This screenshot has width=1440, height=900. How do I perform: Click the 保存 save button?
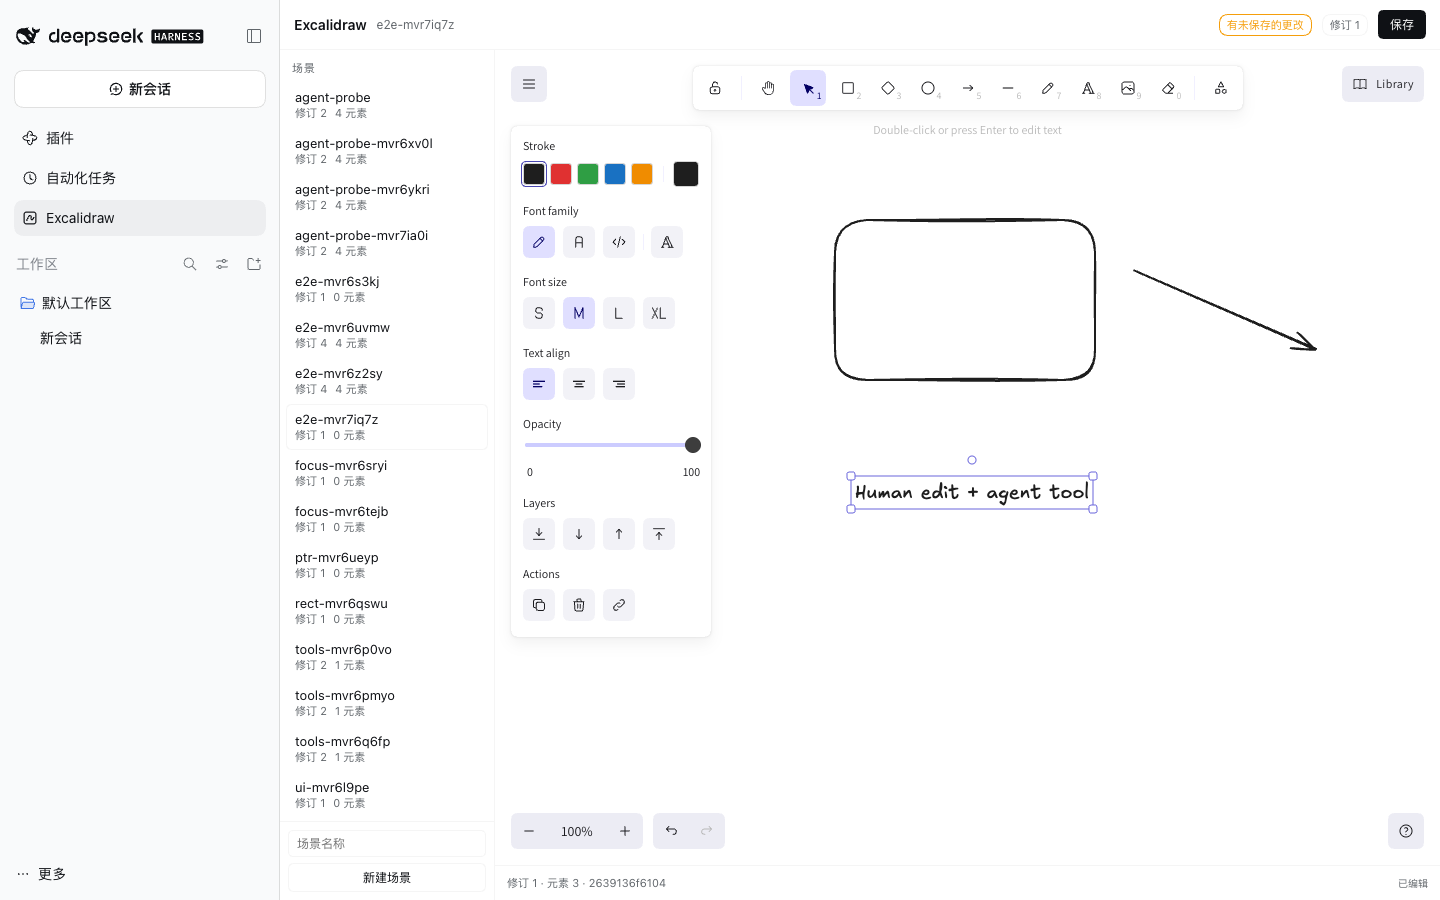pyautogui.click(x=1402, y=25)
